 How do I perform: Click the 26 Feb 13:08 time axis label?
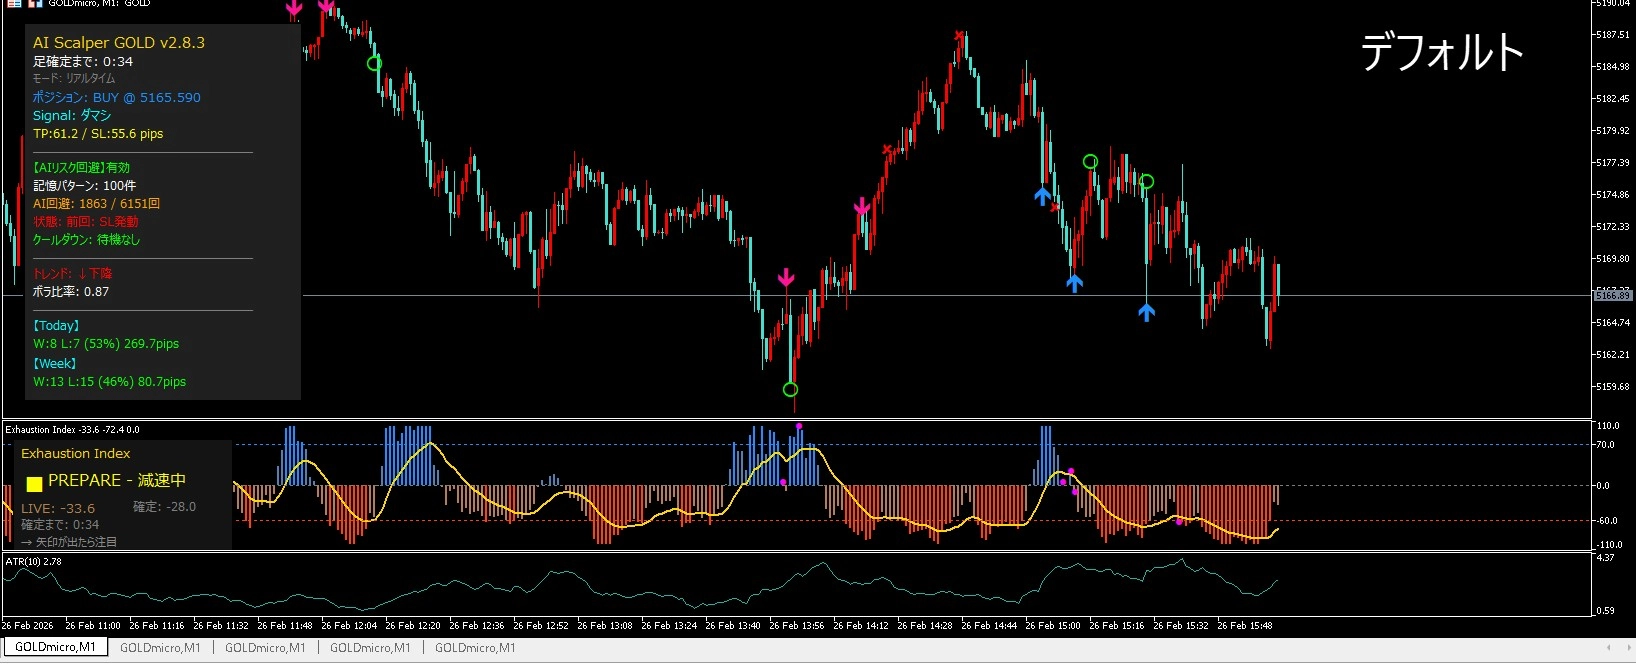(x=605, y=625)
